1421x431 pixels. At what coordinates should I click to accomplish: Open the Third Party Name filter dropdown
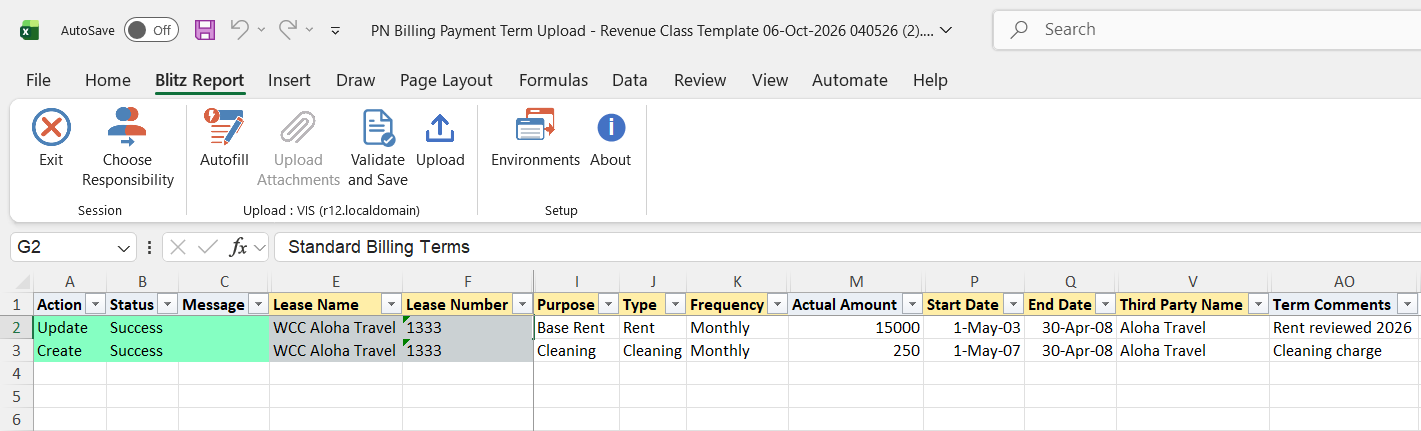[1258, 304]
